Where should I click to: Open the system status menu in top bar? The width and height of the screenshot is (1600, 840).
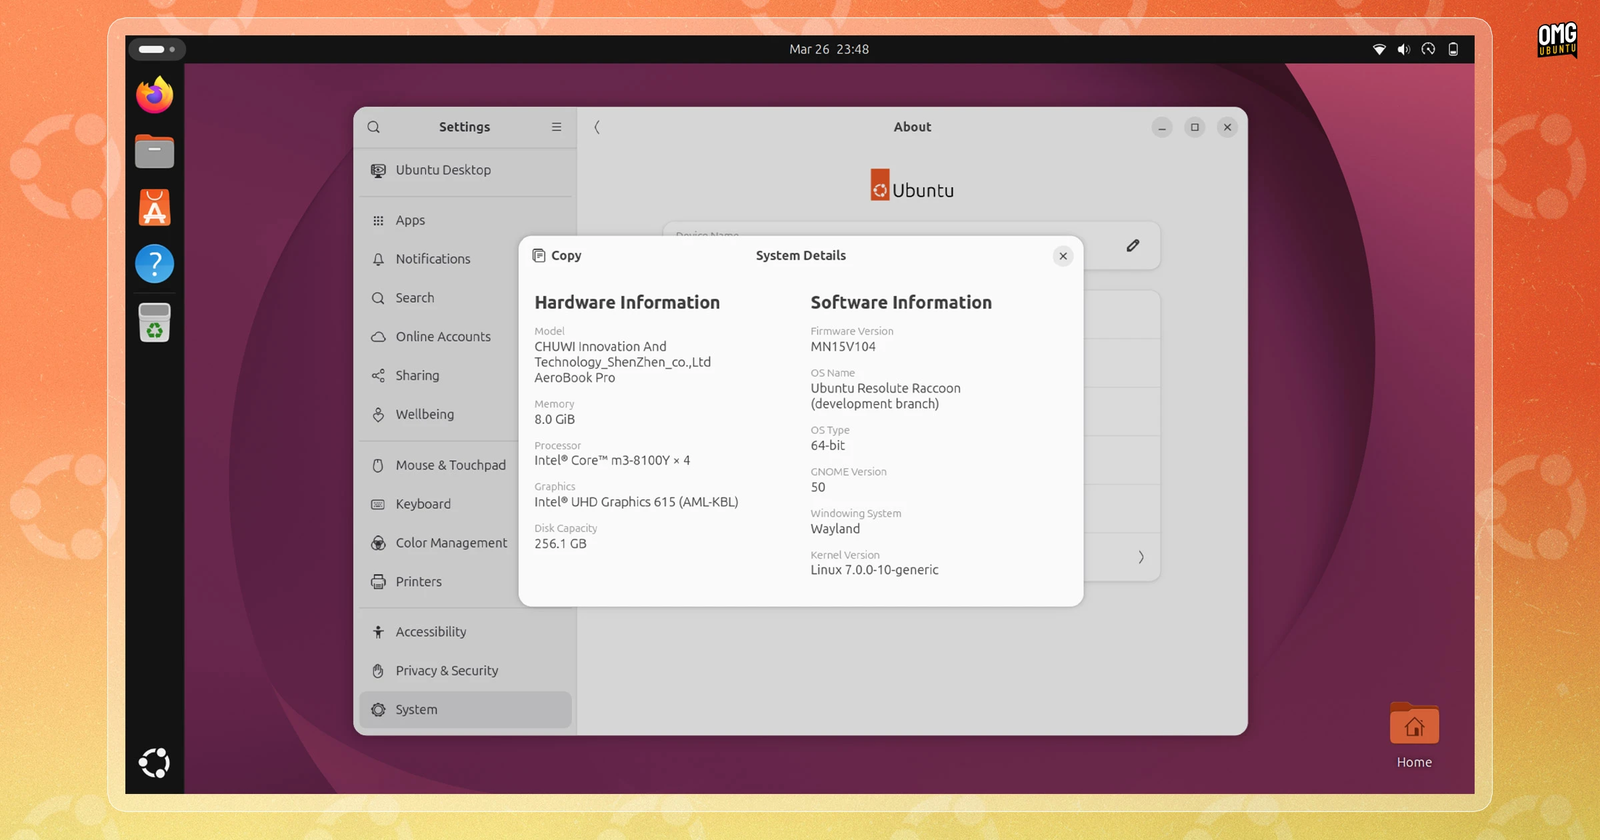click(1416, 49)
